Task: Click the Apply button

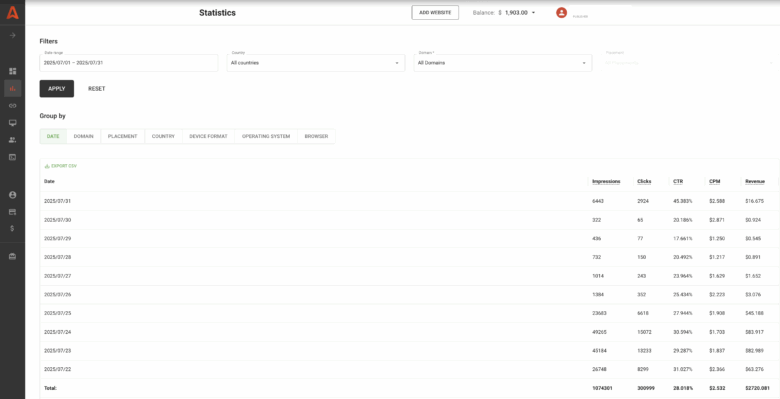Action: pyautogui.click(x=57, y=89)
